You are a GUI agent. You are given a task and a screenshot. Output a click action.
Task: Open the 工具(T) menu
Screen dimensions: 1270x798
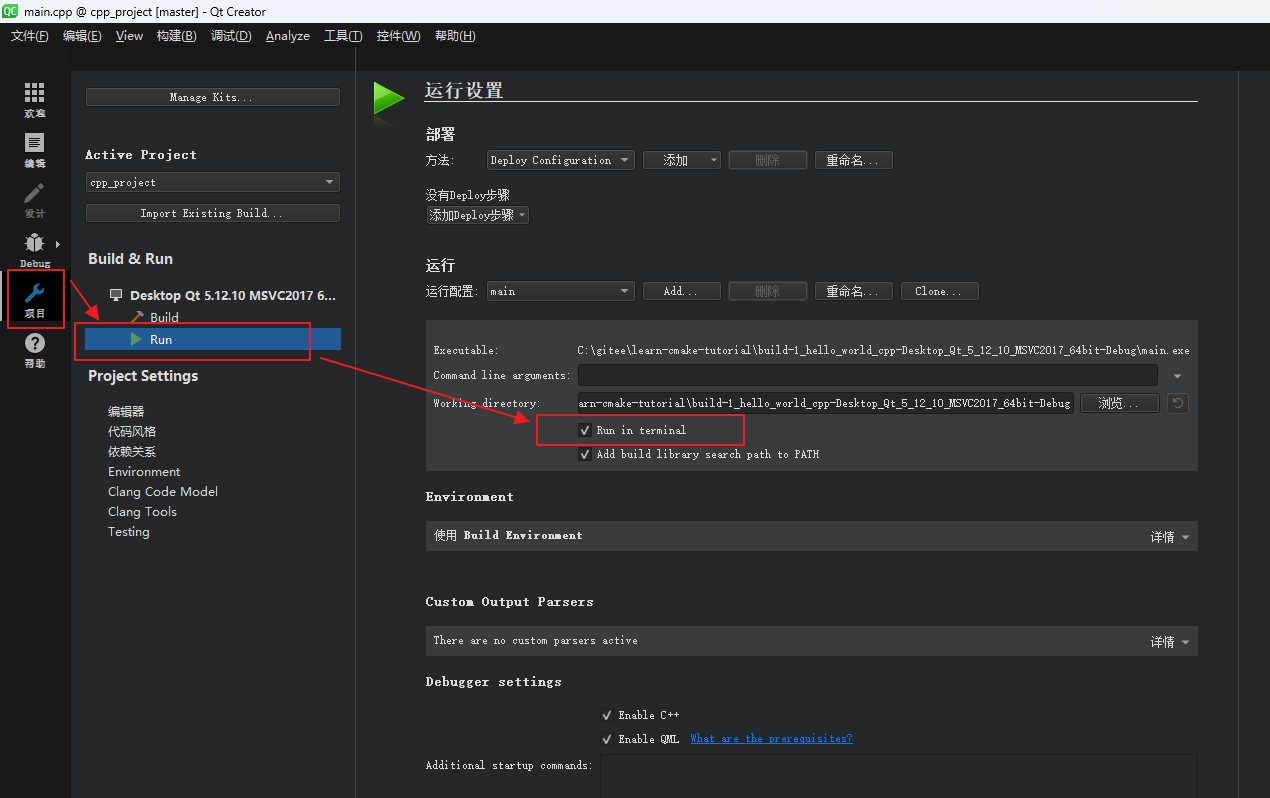[343, 35]
